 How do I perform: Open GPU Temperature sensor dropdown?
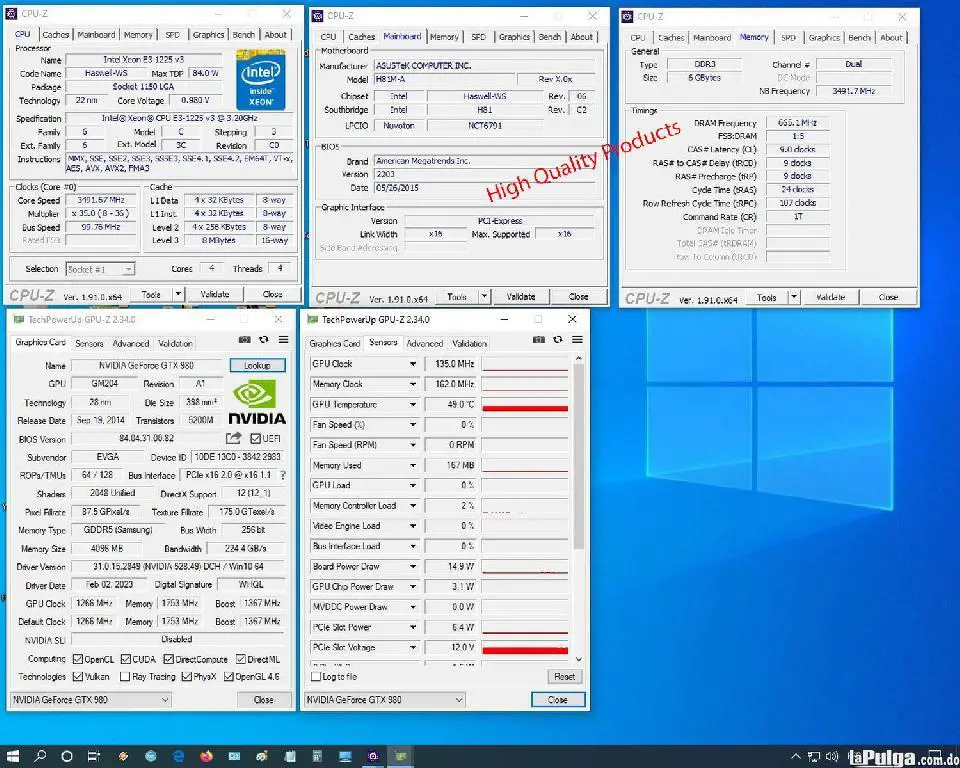[x=413, y=404]
